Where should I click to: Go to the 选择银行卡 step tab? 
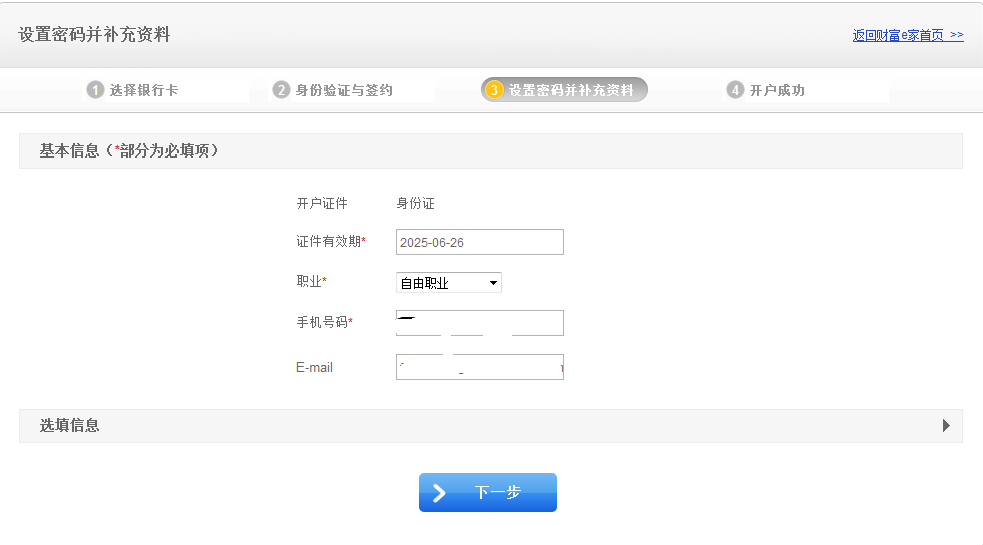point(144,90)
